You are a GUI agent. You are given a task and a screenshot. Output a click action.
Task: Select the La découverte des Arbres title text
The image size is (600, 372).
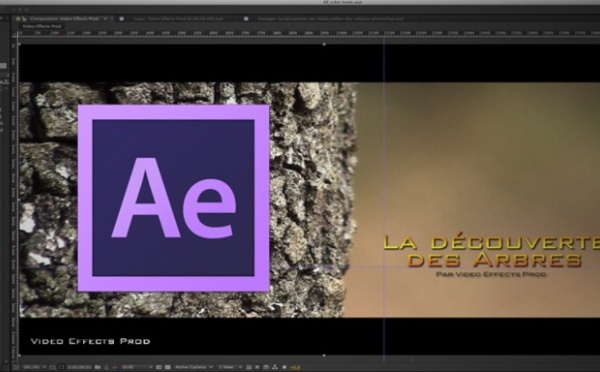coord(492,251)
